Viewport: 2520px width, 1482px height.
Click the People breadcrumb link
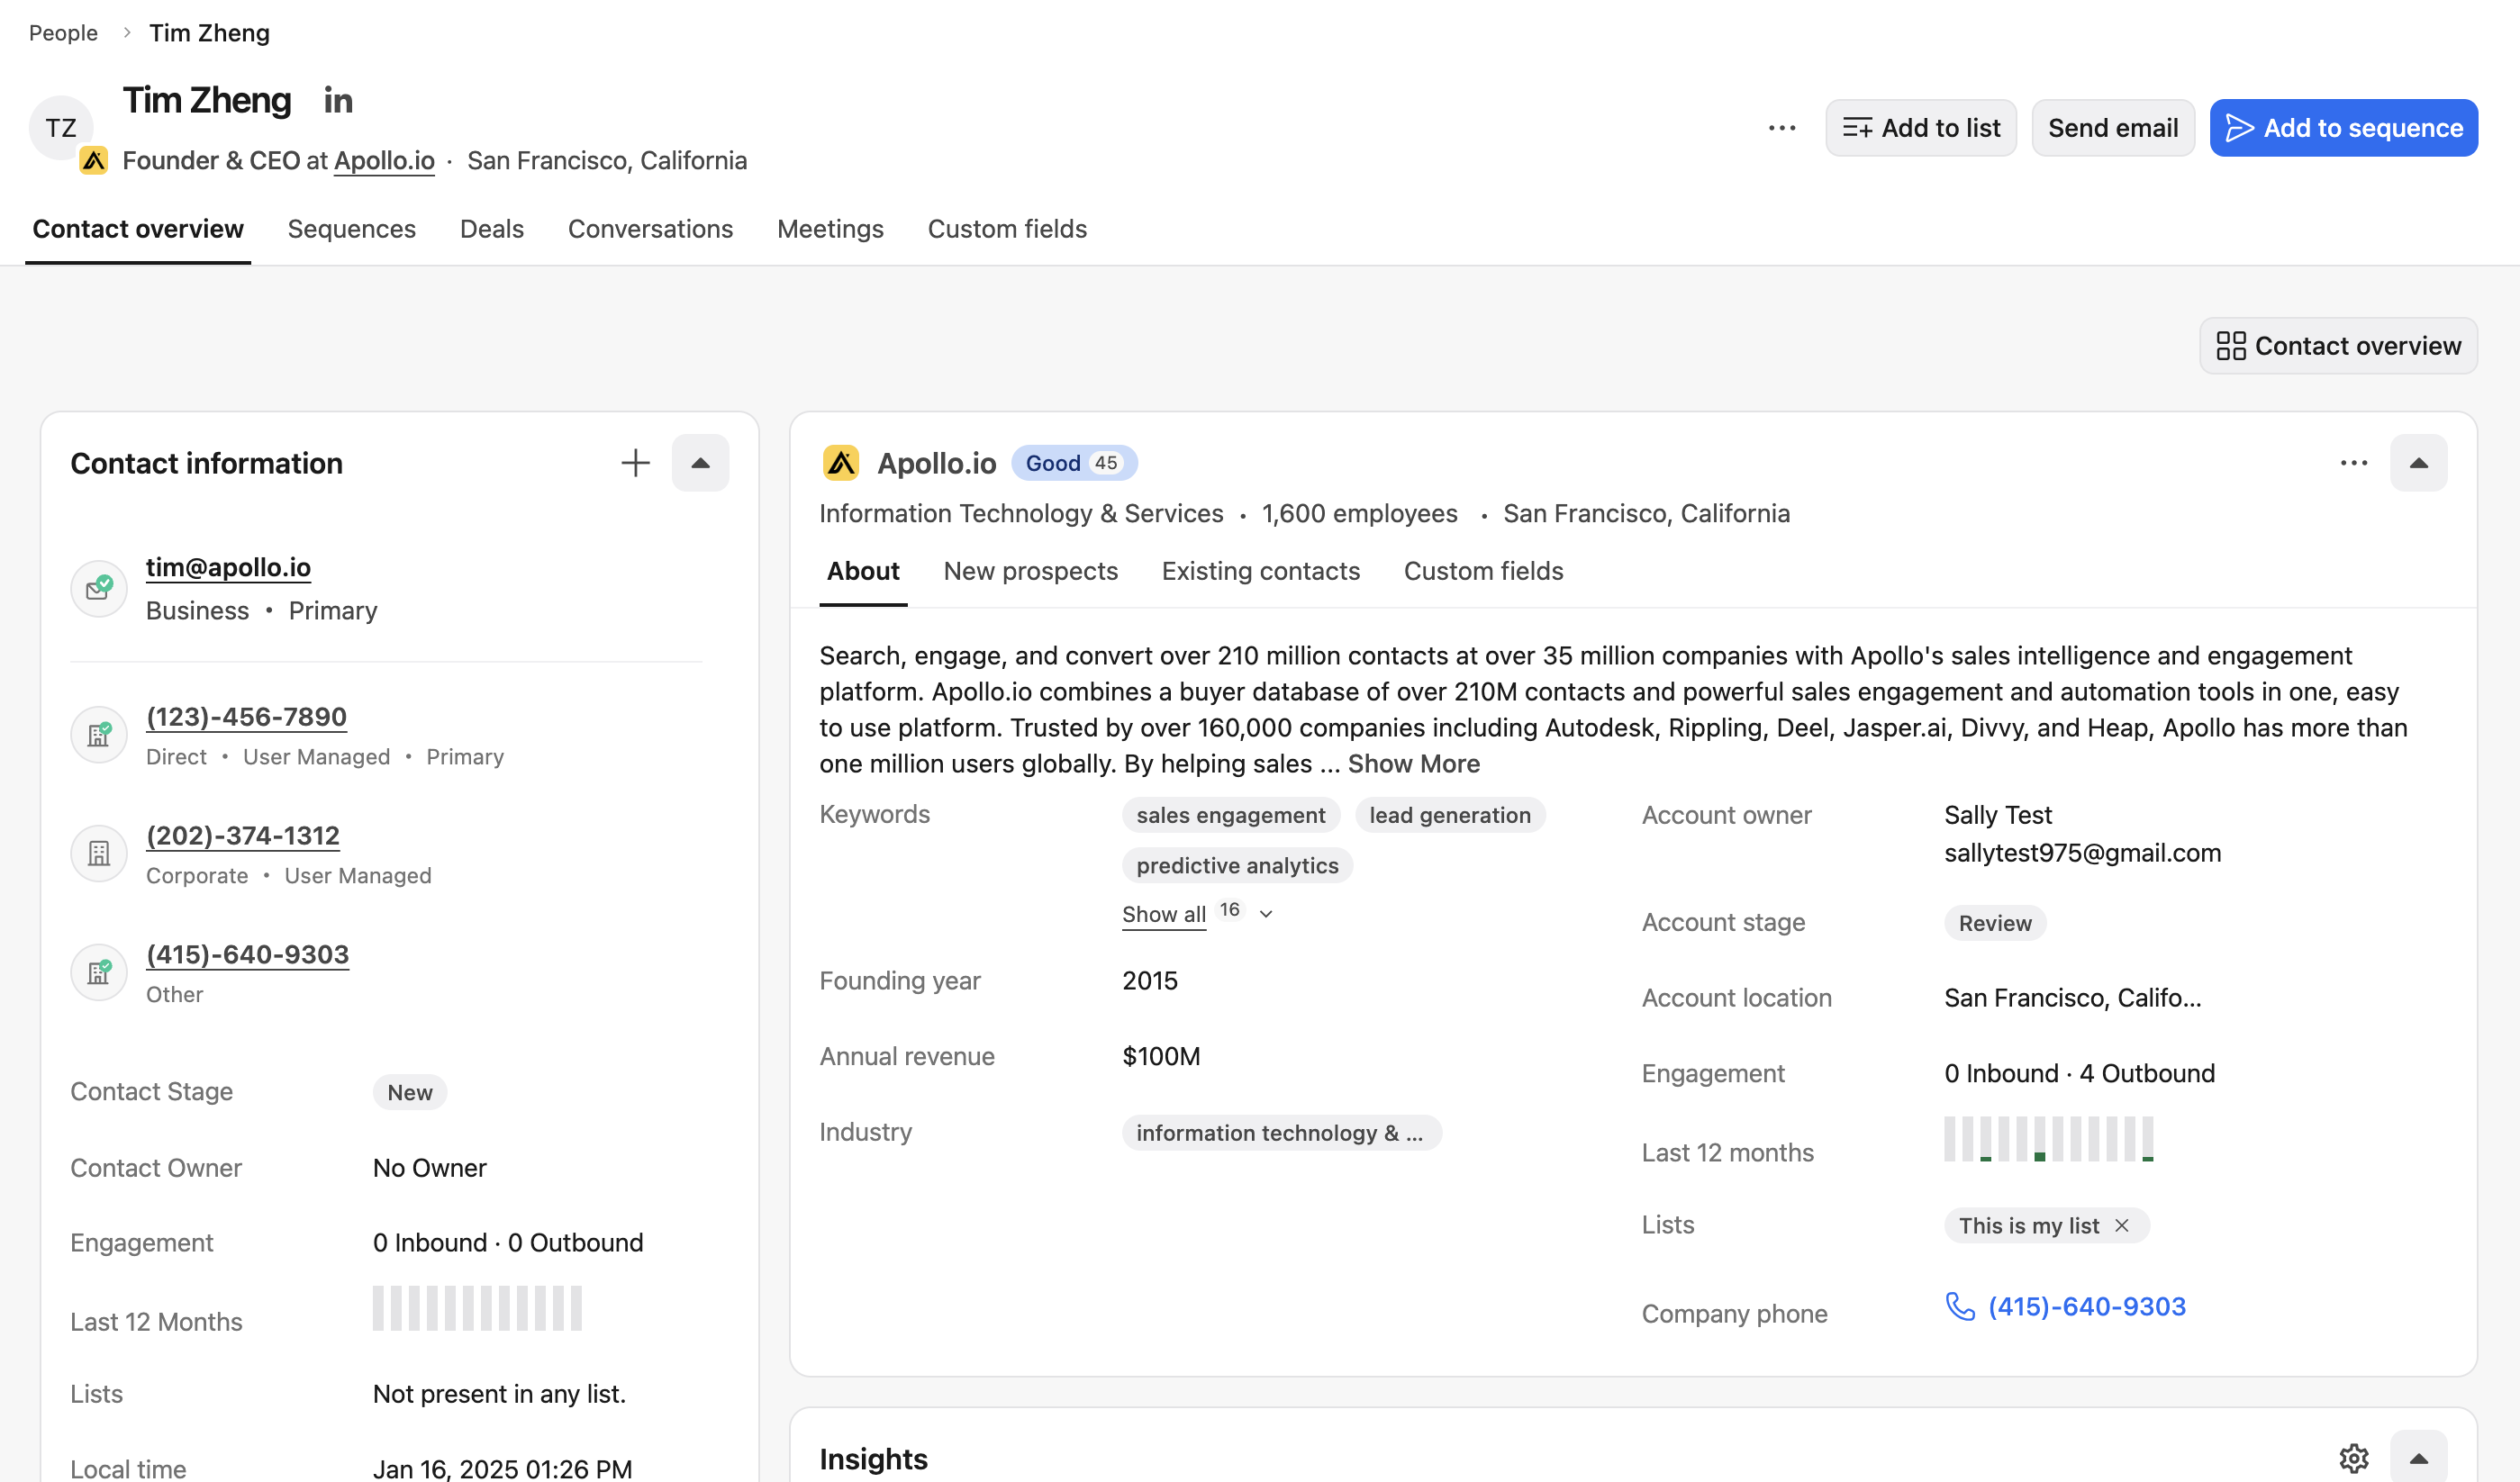63,33
